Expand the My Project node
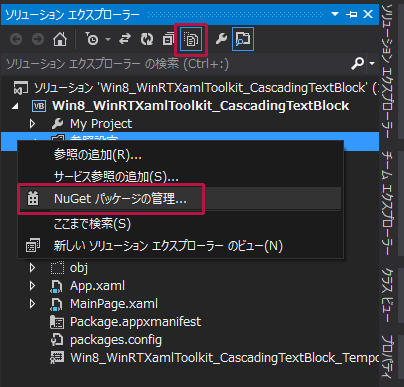The height and width of the screenshot is (387, 404). (x=32, y=124)
